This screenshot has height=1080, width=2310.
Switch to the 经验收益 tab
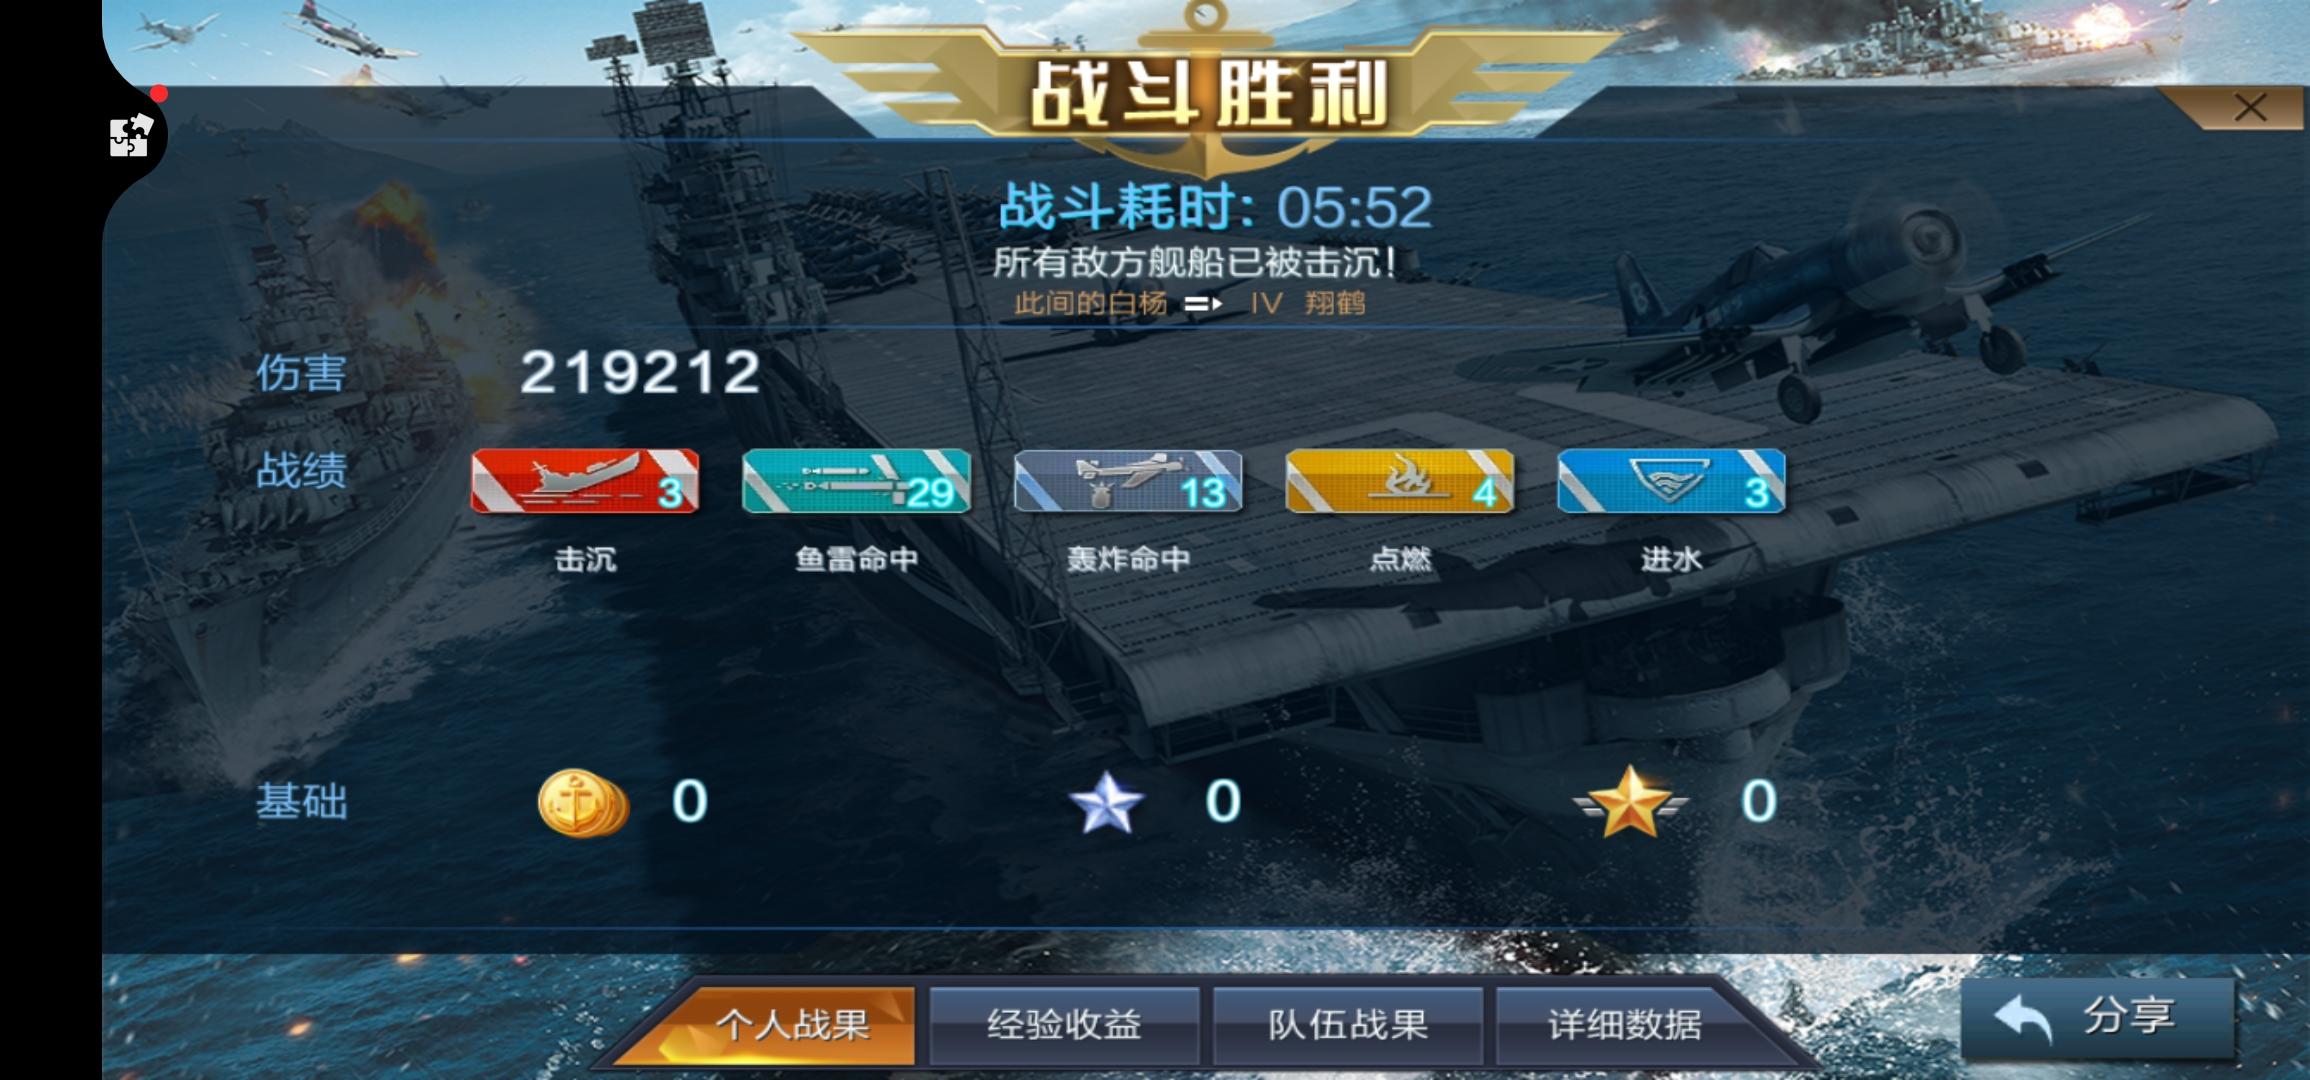point(1064,1025)
